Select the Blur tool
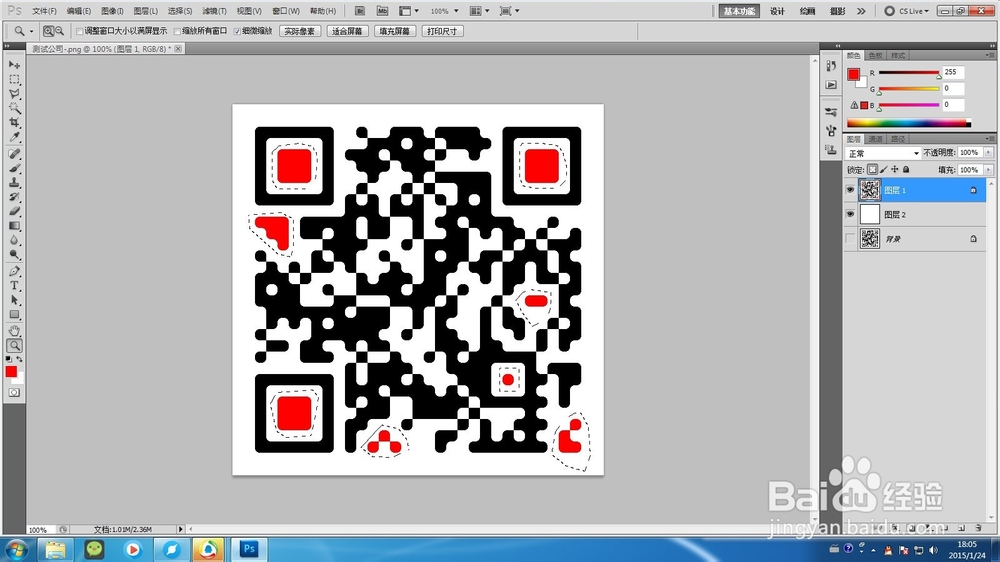 pos(14,240)
